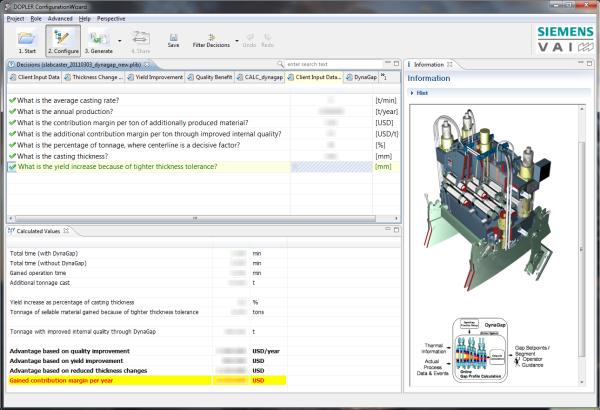Click value cell for yield increase question
600x410 pixels.
(331, 167)
